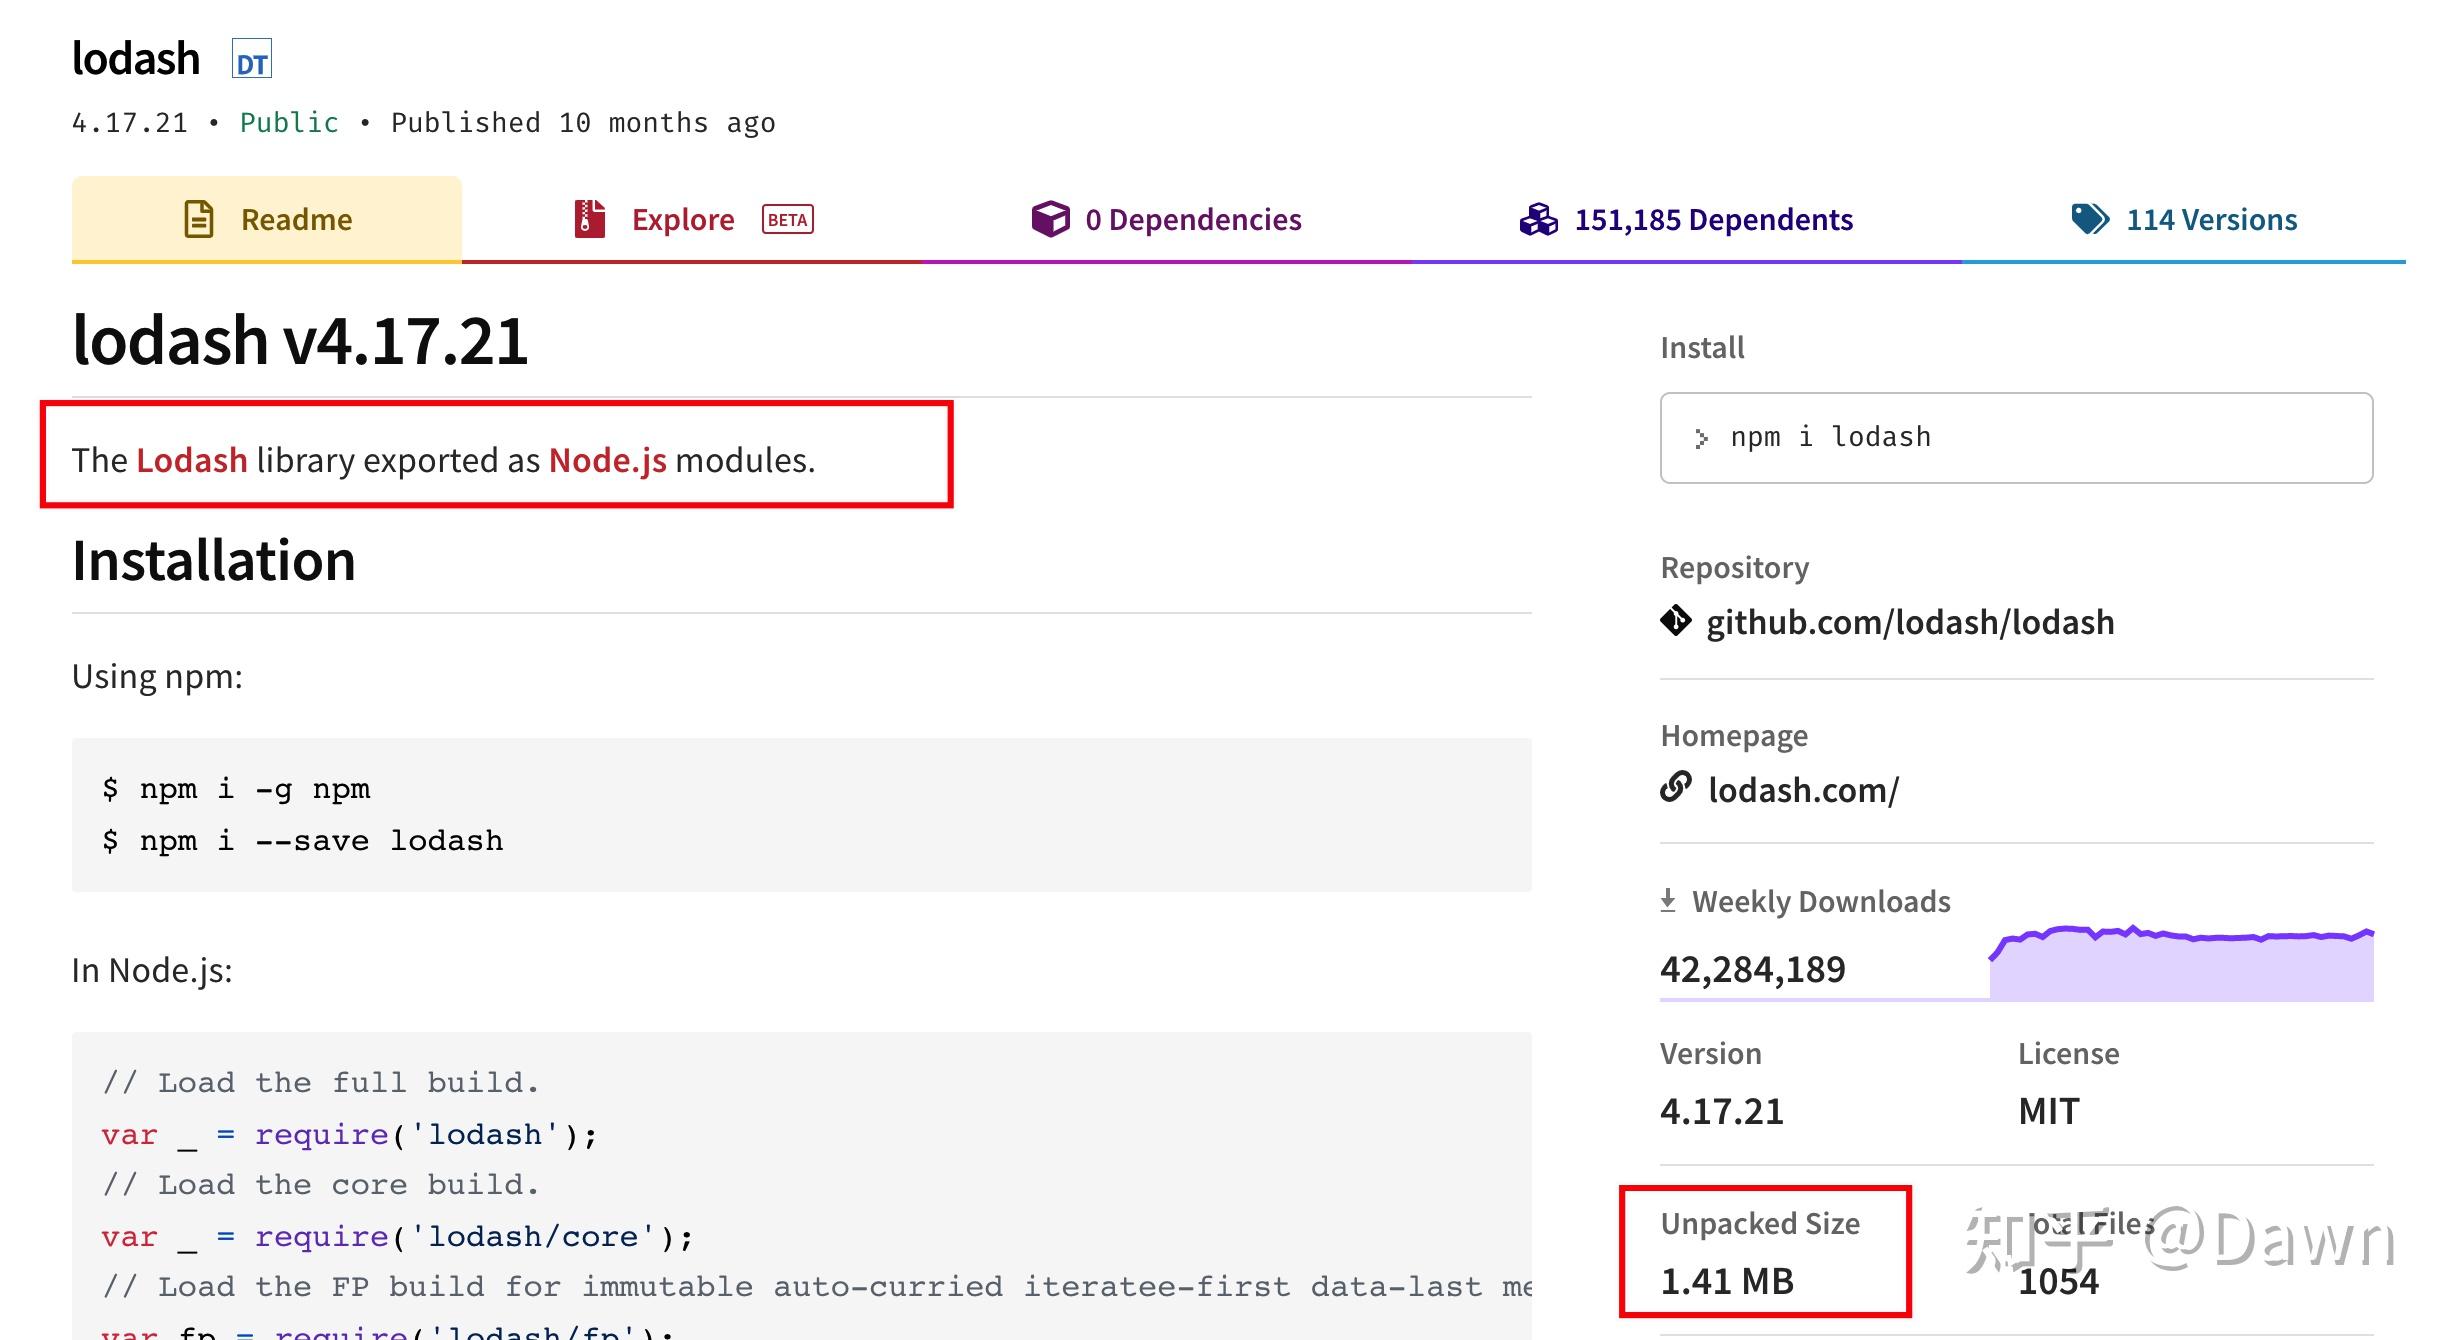This screenshot has height=1340, width=2460.
Task: Open the 151,185 Dependents tab
Action: [1713, 219]
